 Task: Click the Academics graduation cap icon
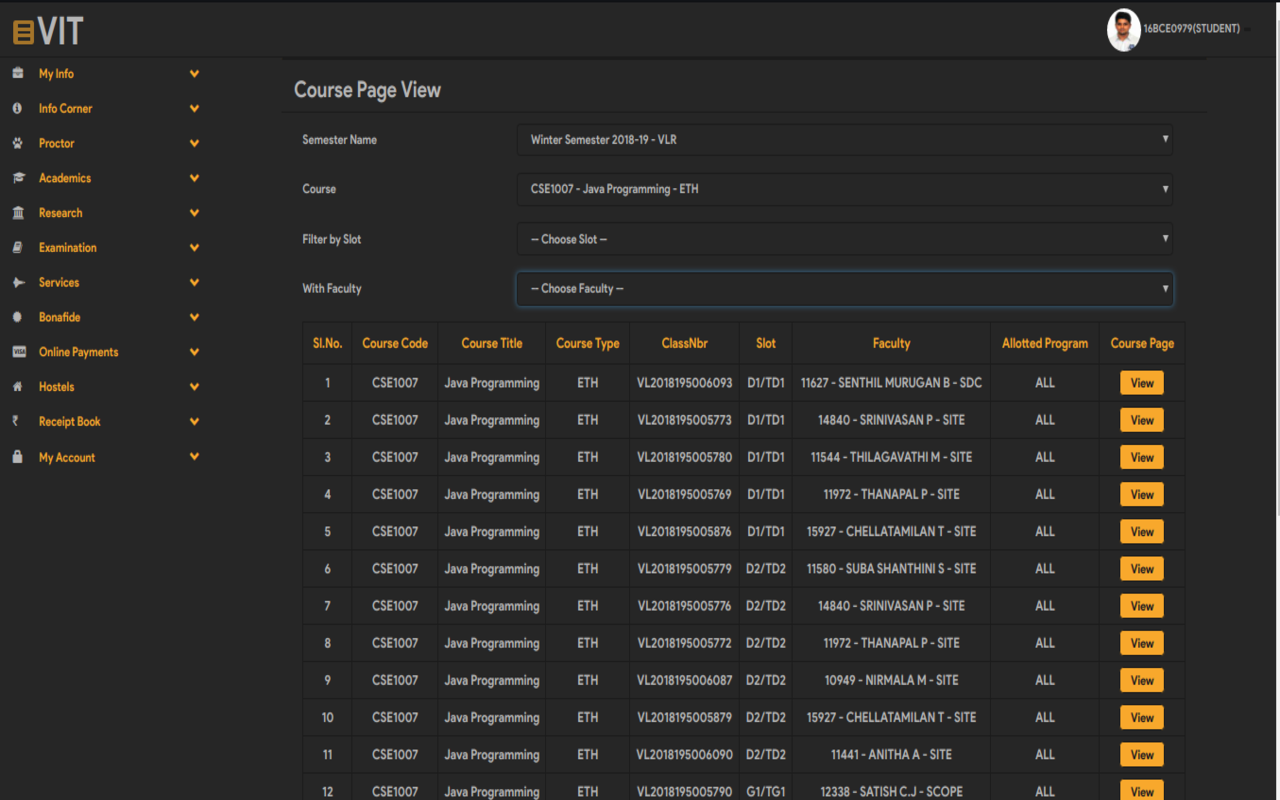17,178
